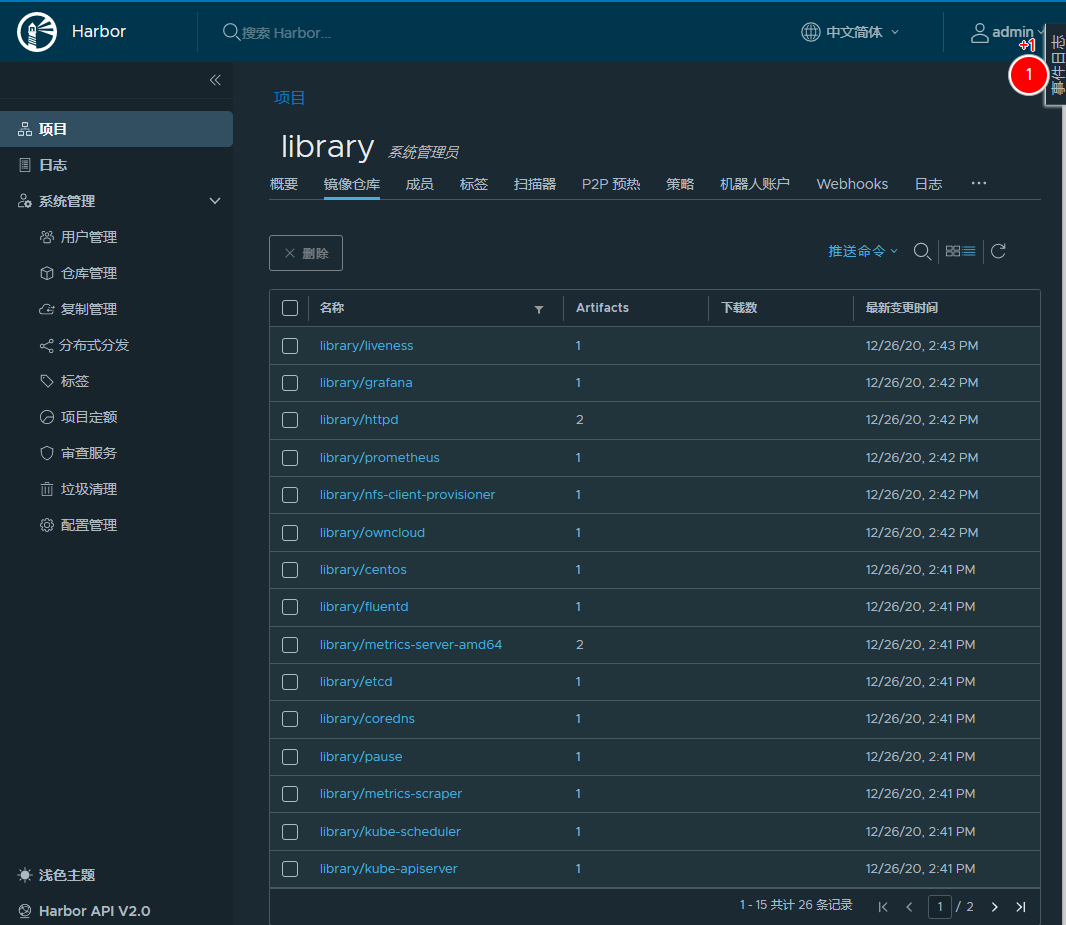Viewport: 1066px width, 925px height.
Task: Click the 标签 tag icon in sidebar
Action: [47, 381]
